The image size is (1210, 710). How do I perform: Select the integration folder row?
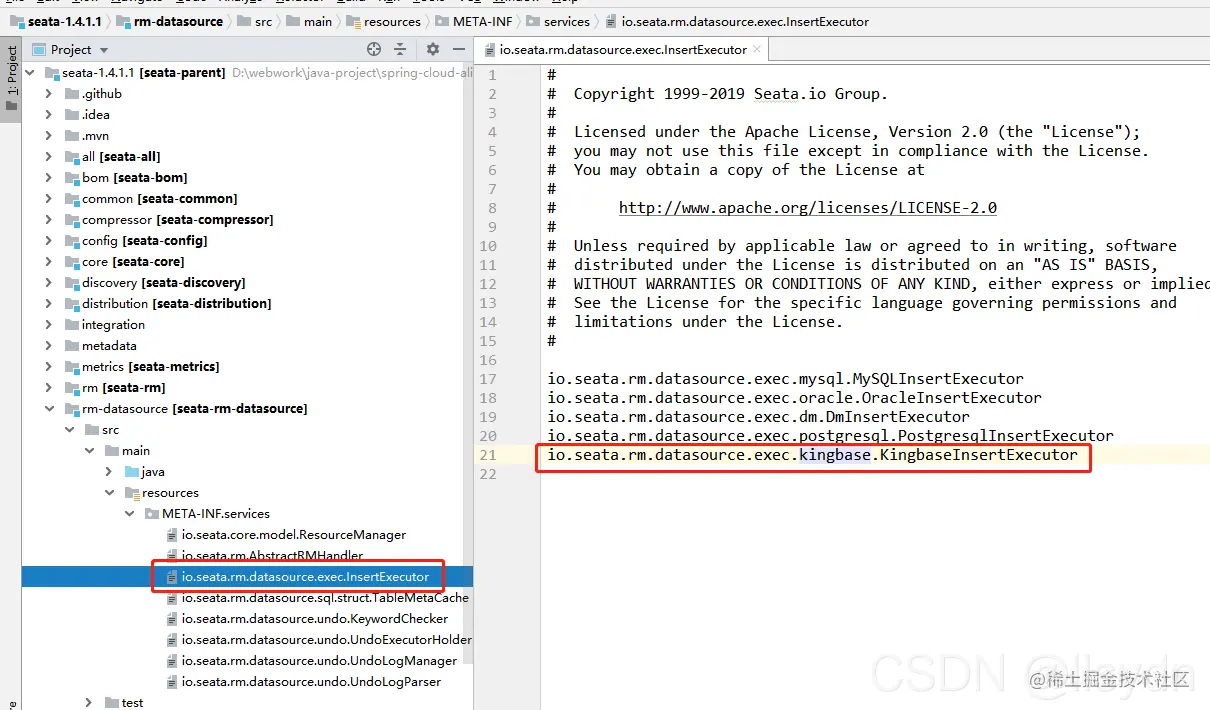[247, 325]
